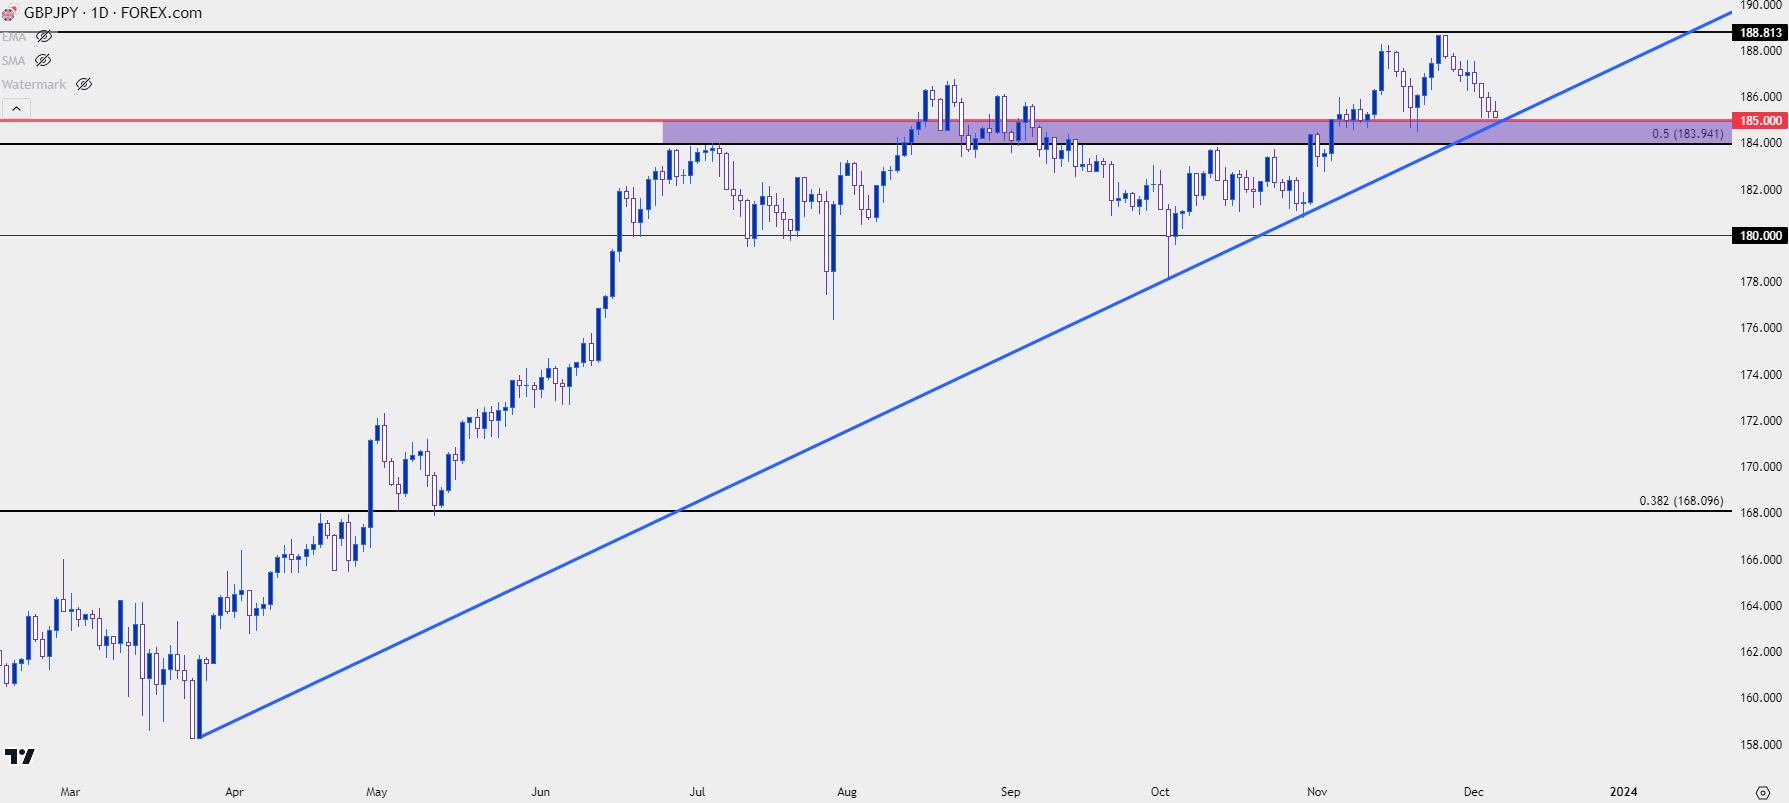The width and height of the screenshot is (1789, 803).
Task: Click the May label on time axis
Action: [x=377, y=792]
